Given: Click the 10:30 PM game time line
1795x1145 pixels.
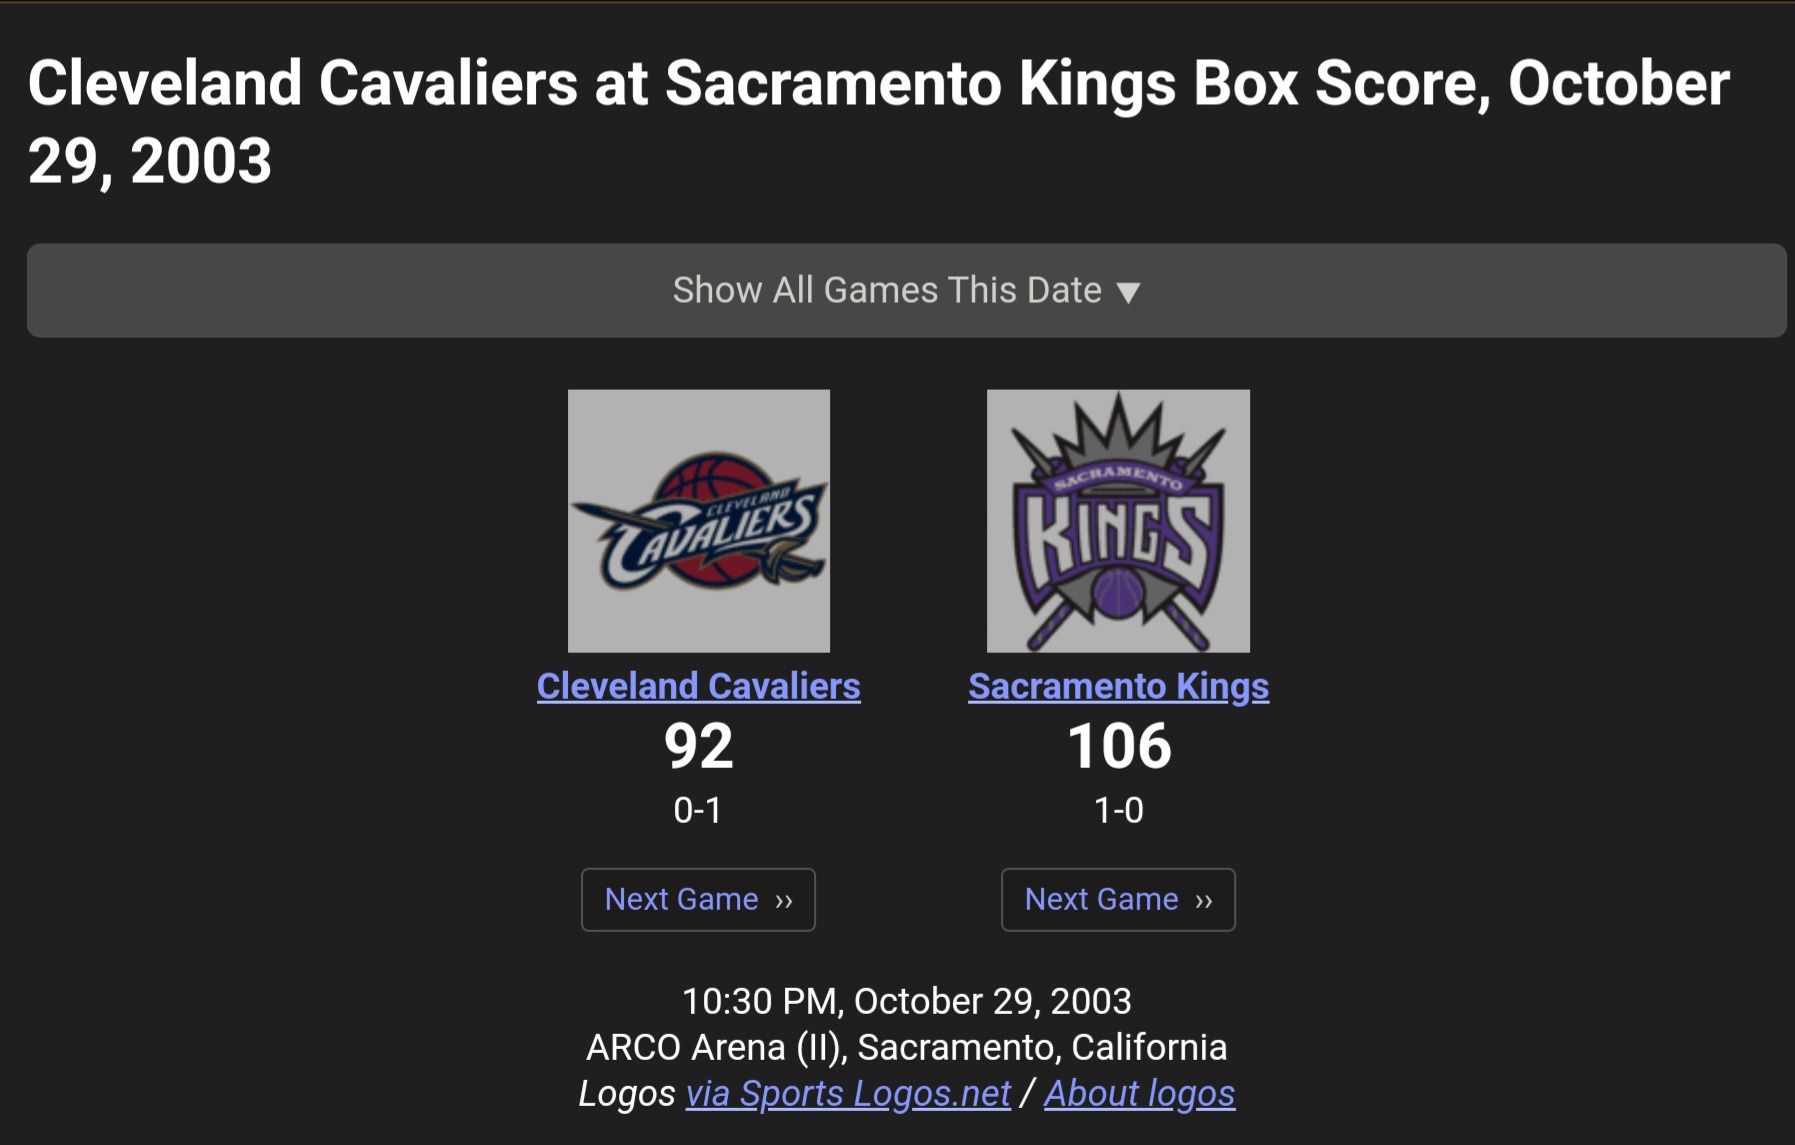Looking at the screenshot, I should click(906, 1001).
